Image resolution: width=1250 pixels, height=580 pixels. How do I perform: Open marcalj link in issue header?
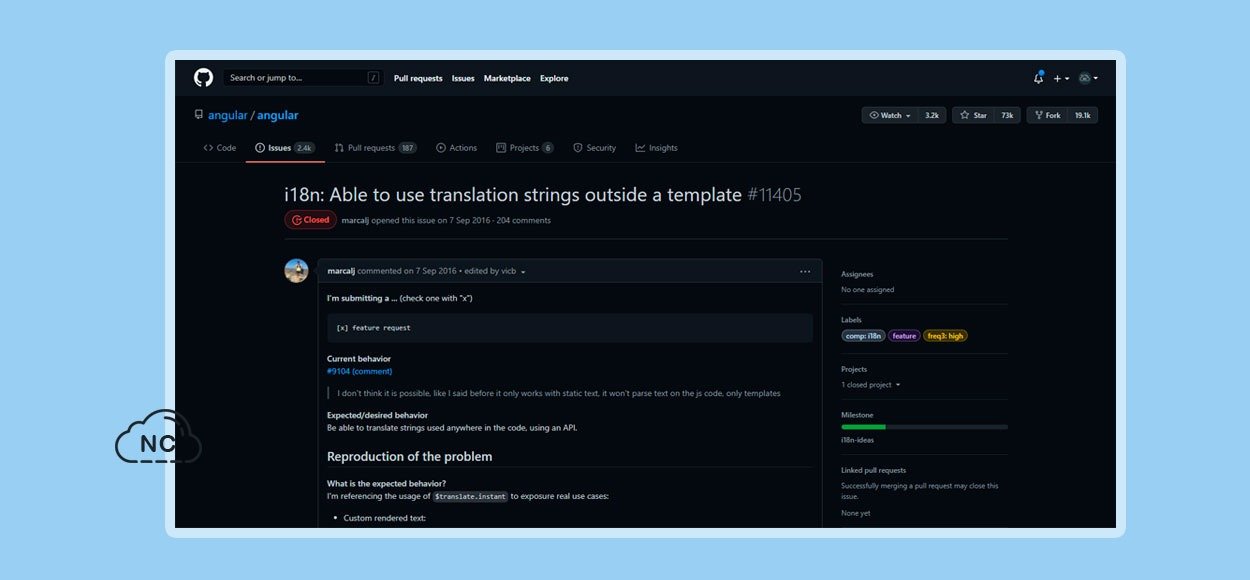coord(355,220)
